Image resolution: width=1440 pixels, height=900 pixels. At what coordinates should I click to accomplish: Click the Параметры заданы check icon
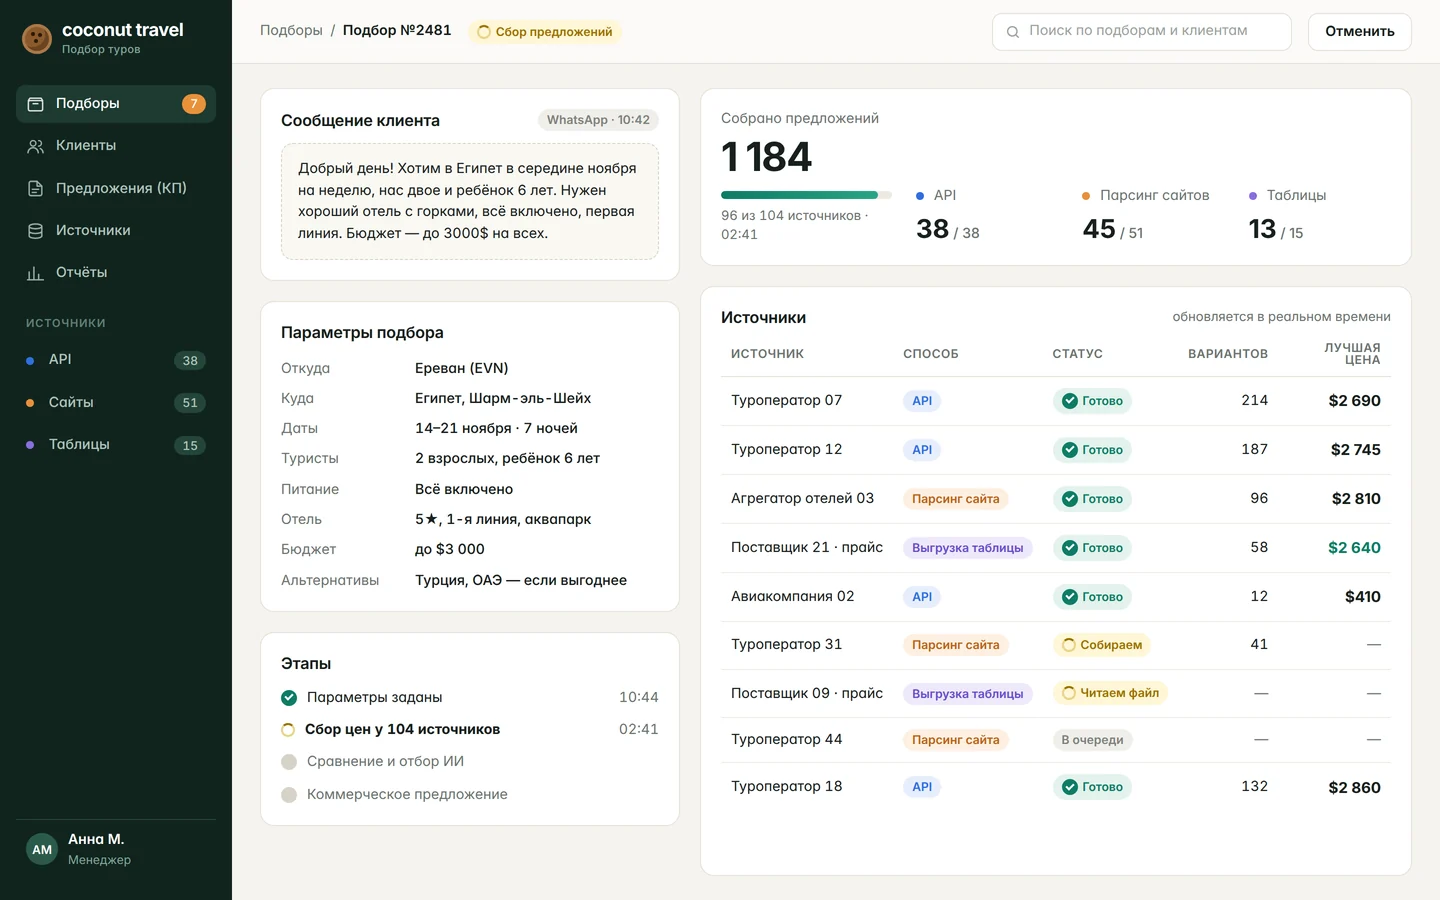click(289, 698)
